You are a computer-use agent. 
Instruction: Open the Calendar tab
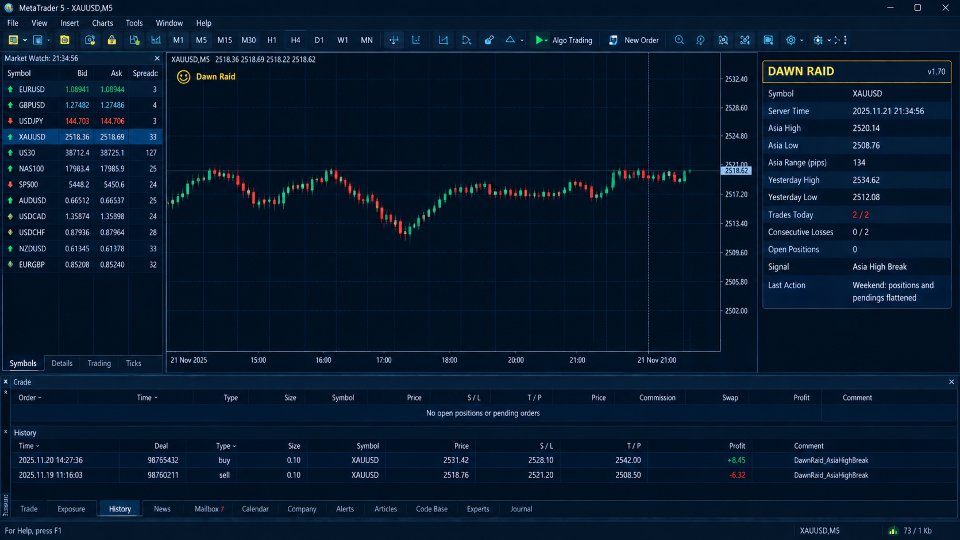point(255,509)
